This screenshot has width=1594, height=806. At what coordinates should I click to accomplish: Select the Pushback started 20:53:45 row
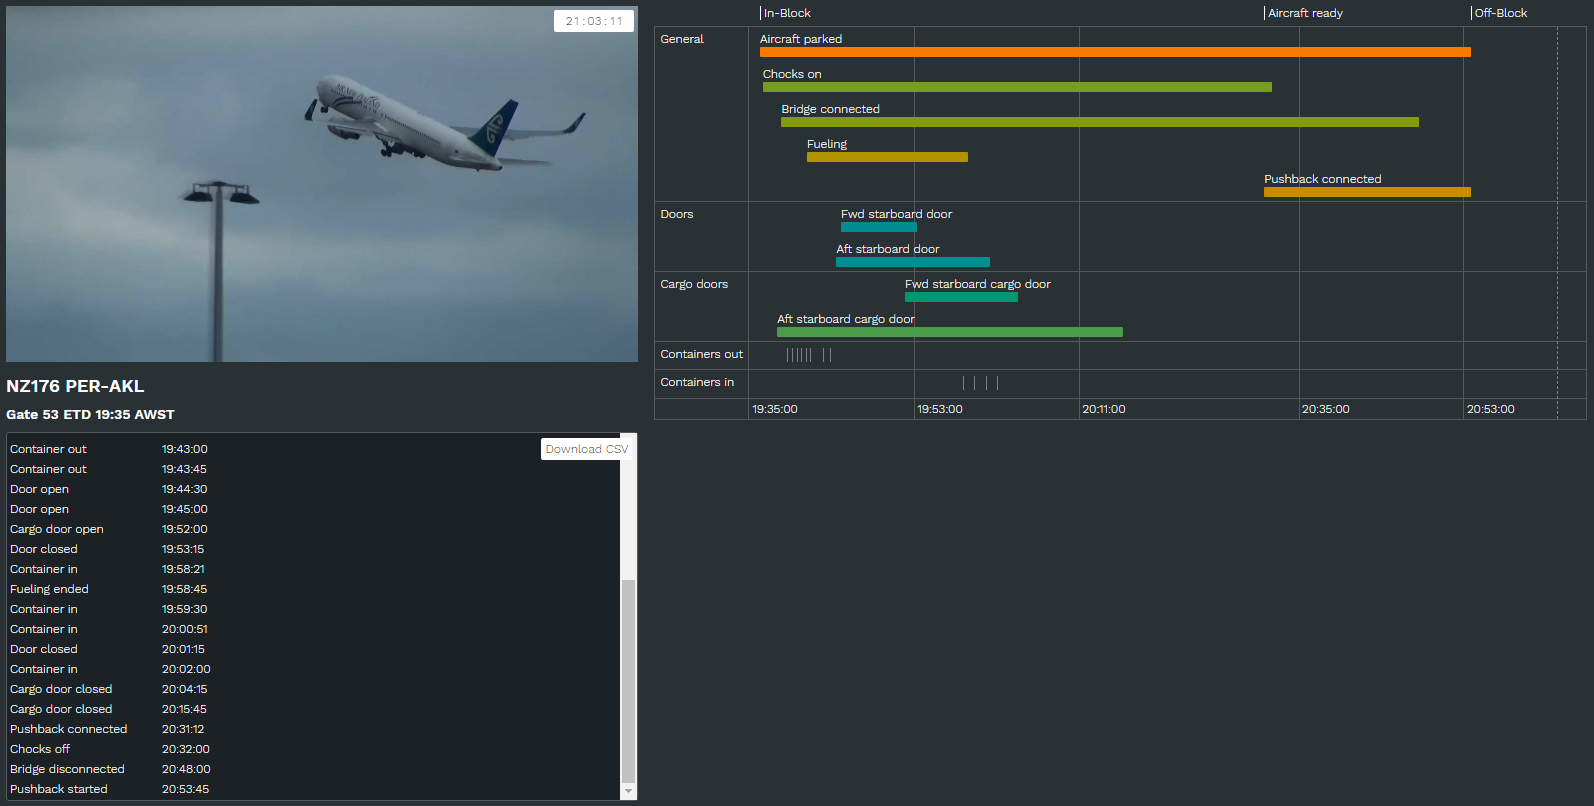(314, 789)
